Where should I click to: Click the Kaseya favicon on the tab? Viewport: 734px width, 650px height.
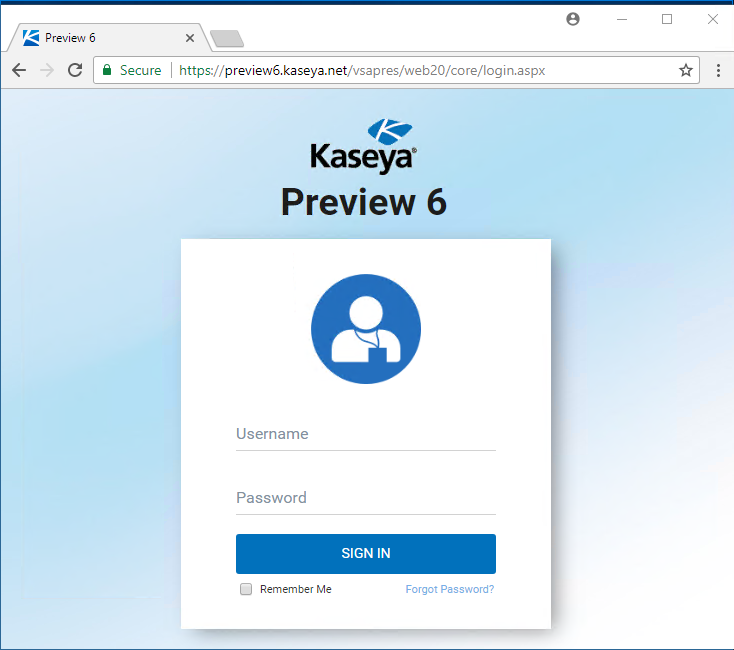31,37
